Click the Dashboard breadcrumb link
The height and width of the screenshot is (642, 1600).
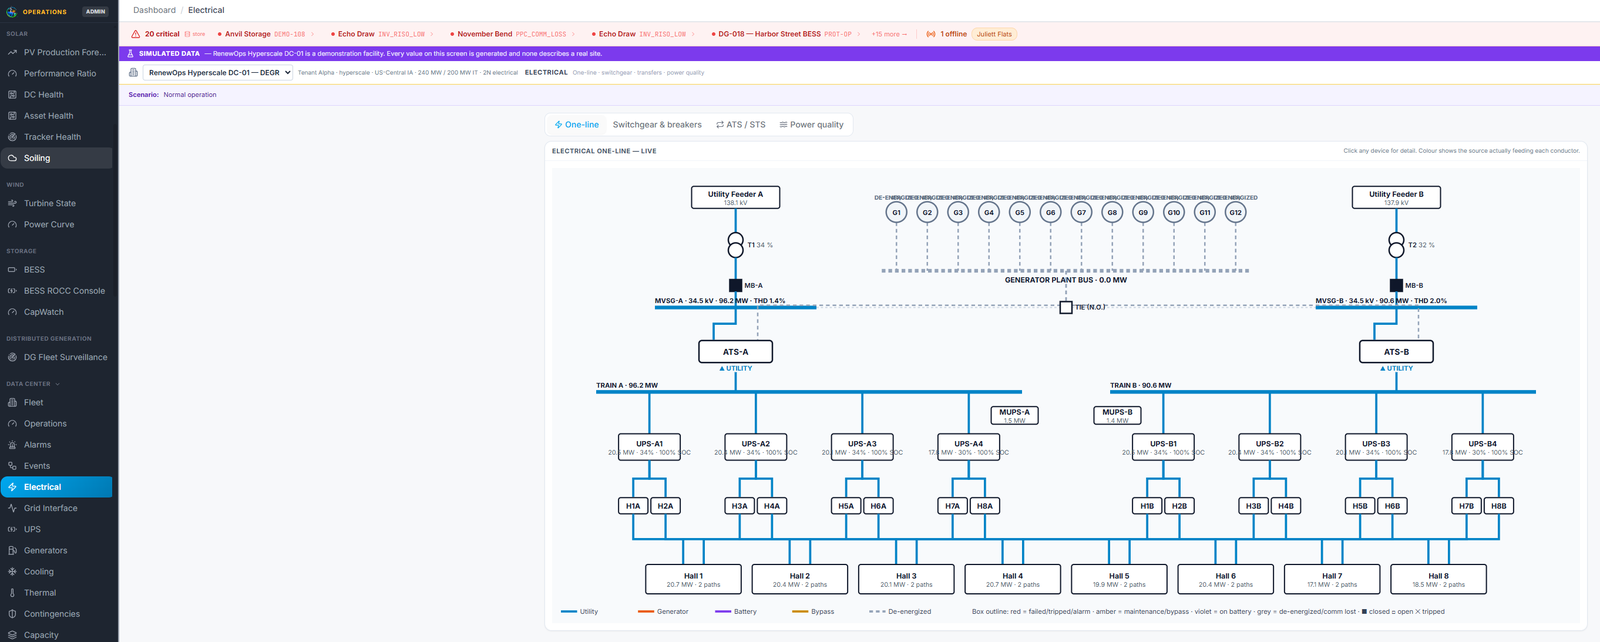(x=154, y=10)
